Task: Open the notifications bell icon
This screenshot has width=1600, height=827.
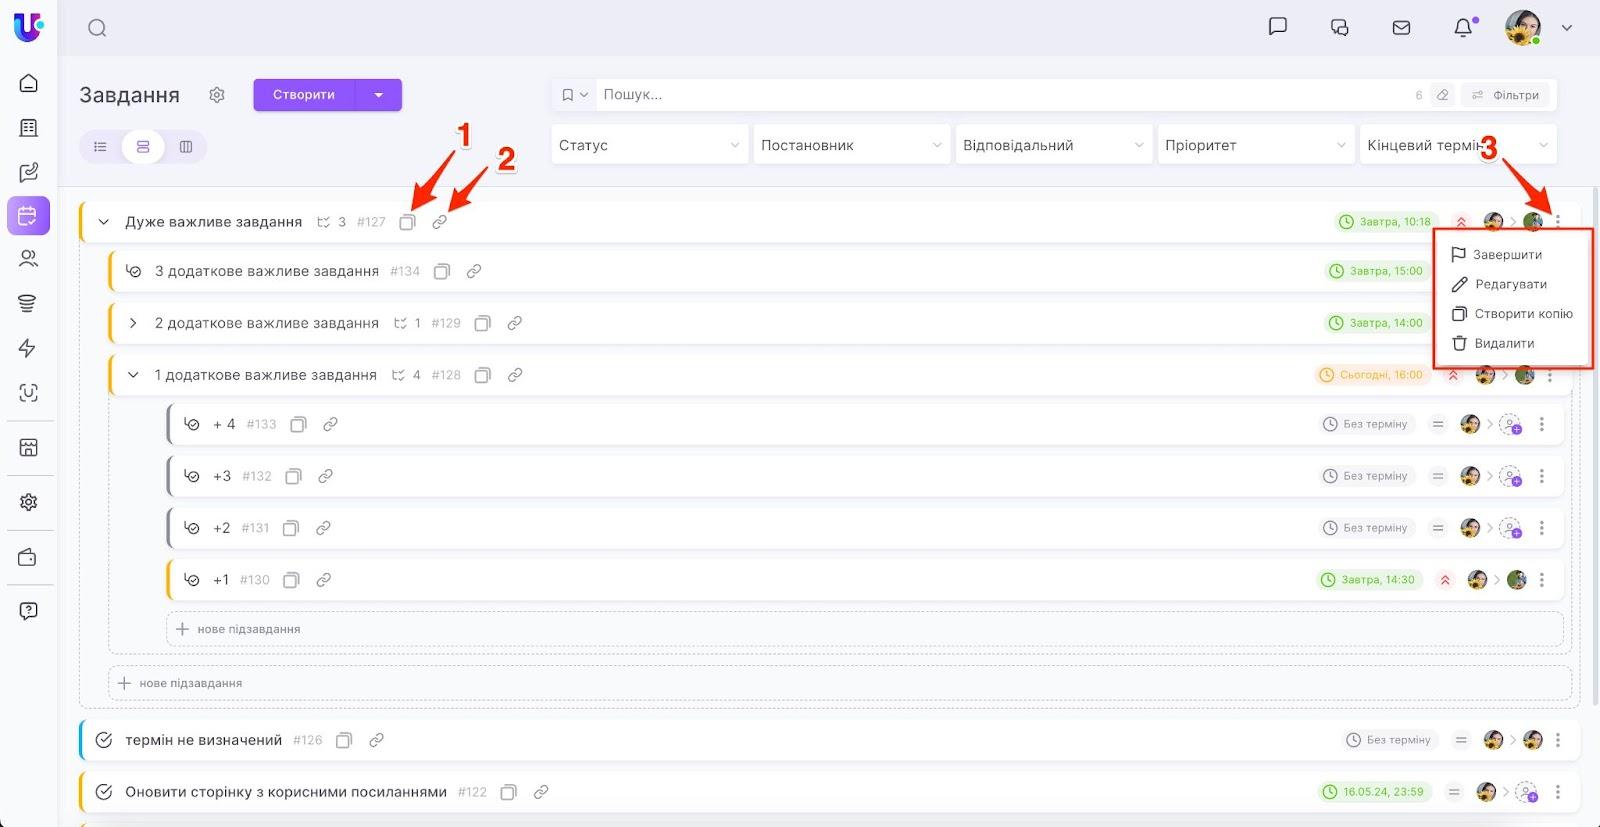Action: (1463, 28)
